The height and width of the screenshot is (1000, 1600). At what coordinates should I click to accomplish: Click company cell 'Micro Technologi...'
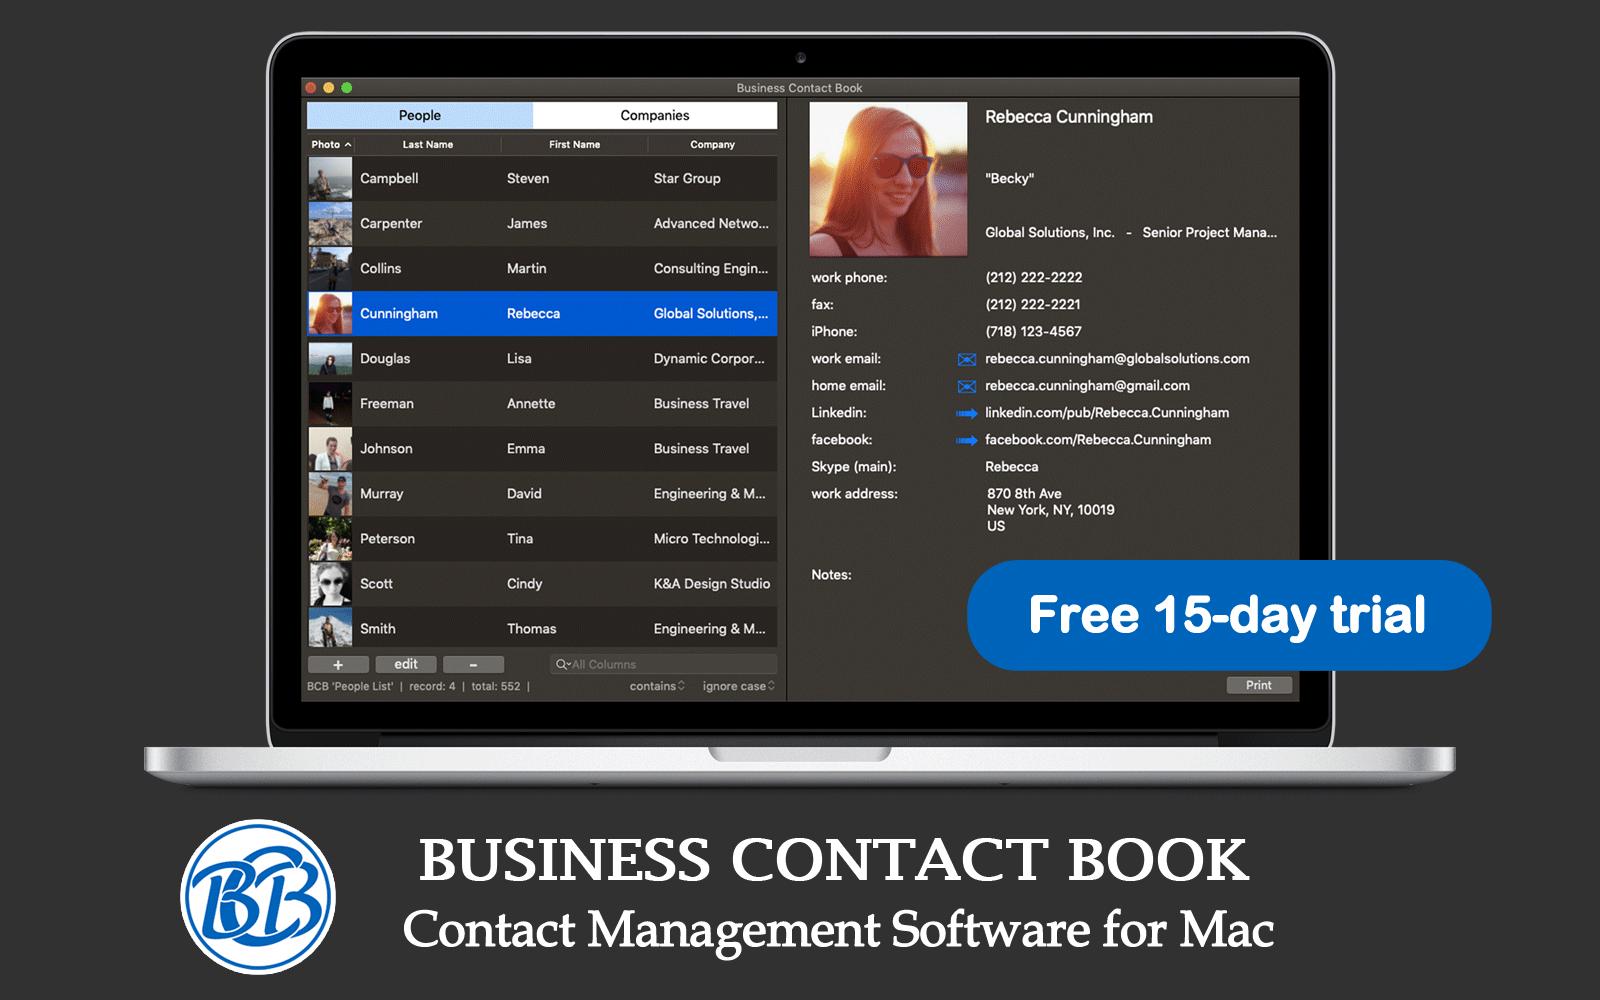pos(712,539)
